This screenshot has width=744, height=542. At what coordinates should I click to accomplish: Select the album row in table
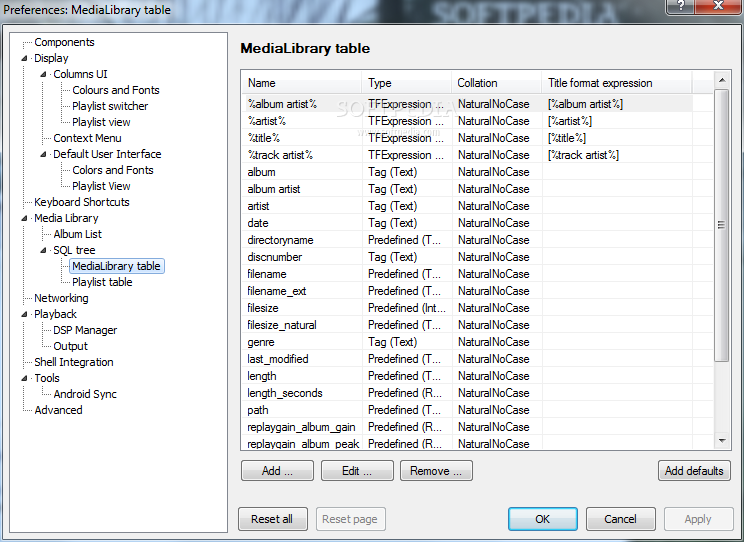[x=467, y=172]
